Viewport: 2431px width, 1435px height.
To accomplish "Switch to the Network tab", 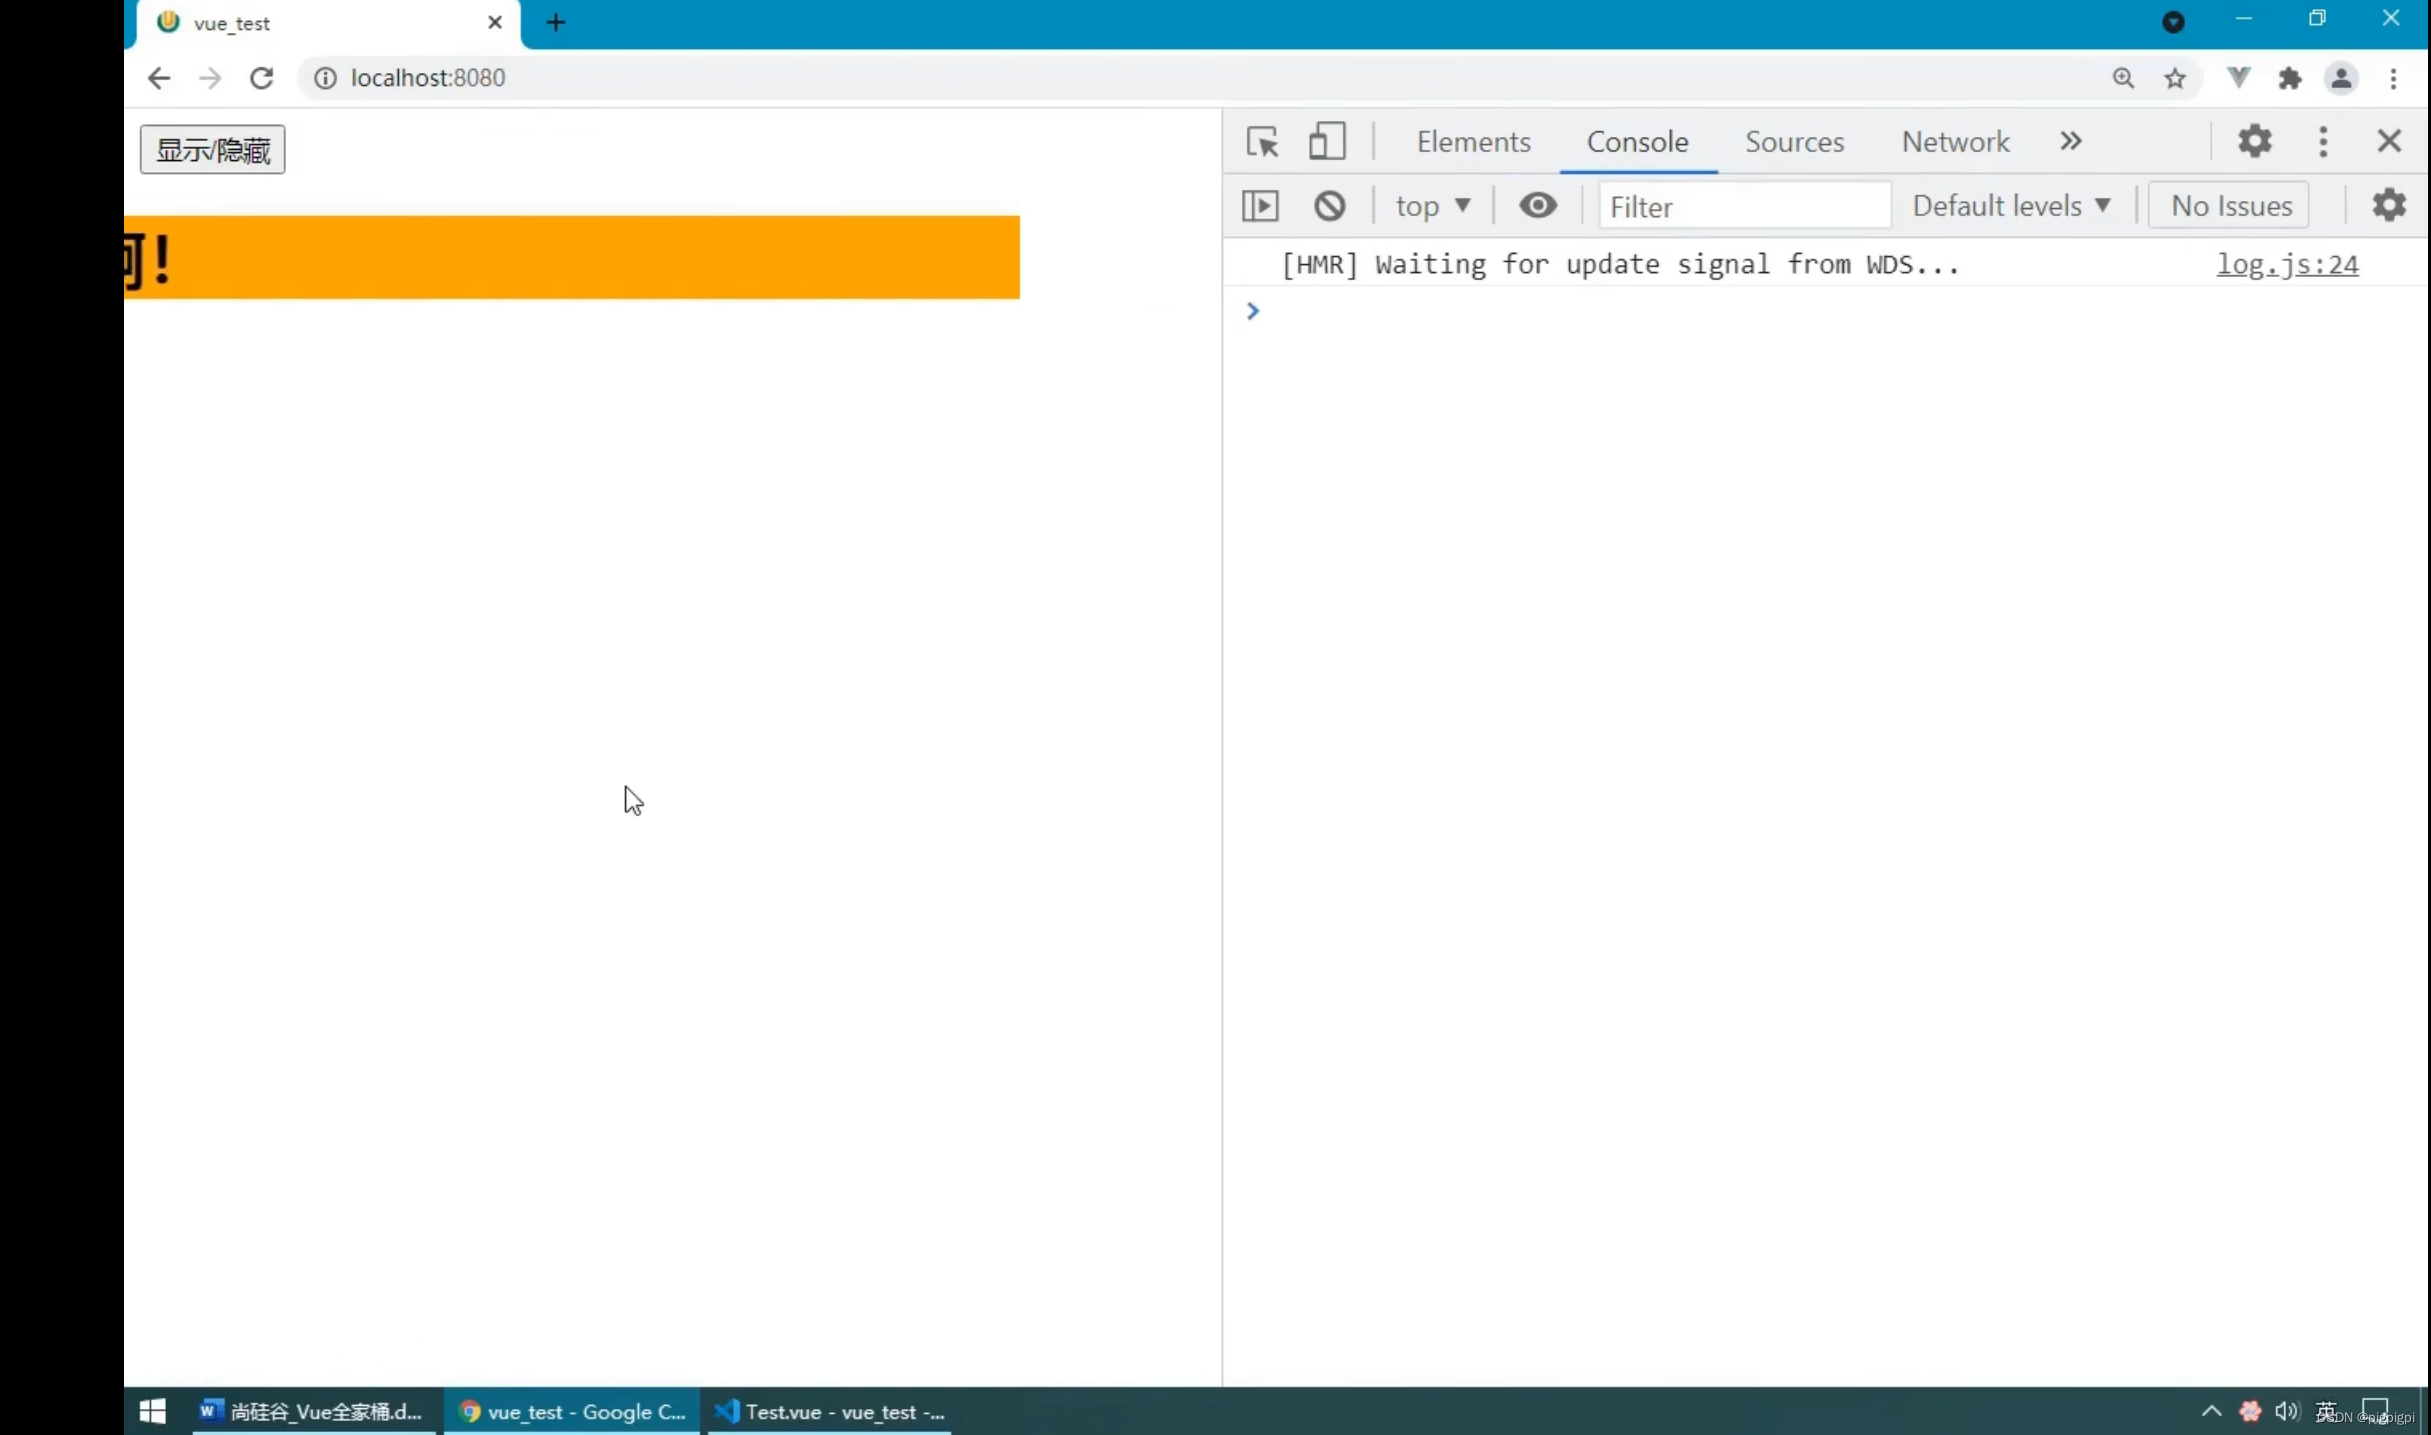I will point(1955,142).
